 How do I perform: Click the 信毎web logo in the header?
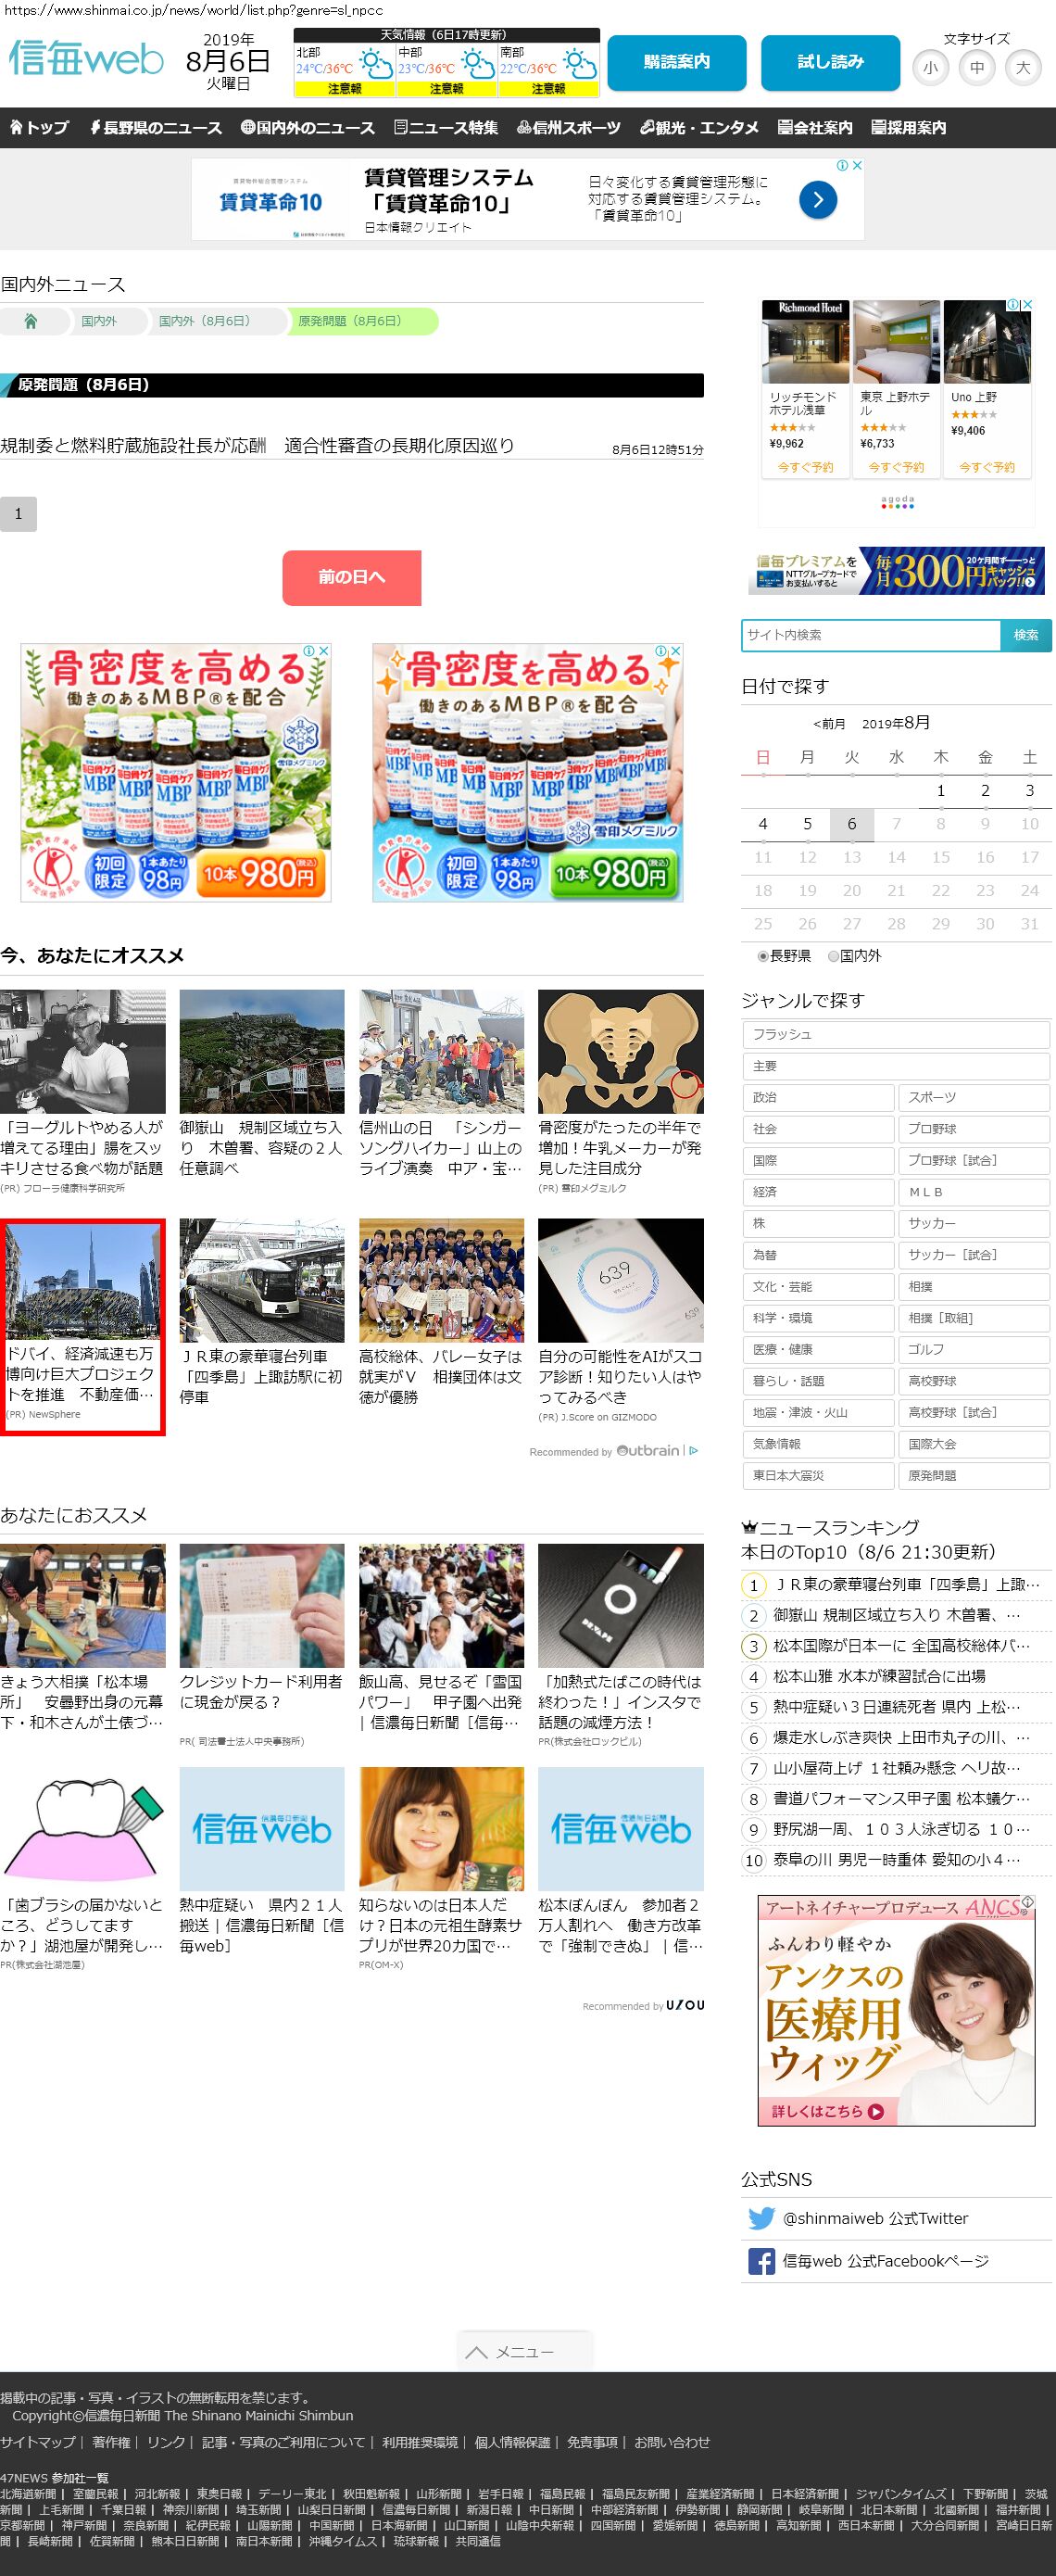point(86,60)
